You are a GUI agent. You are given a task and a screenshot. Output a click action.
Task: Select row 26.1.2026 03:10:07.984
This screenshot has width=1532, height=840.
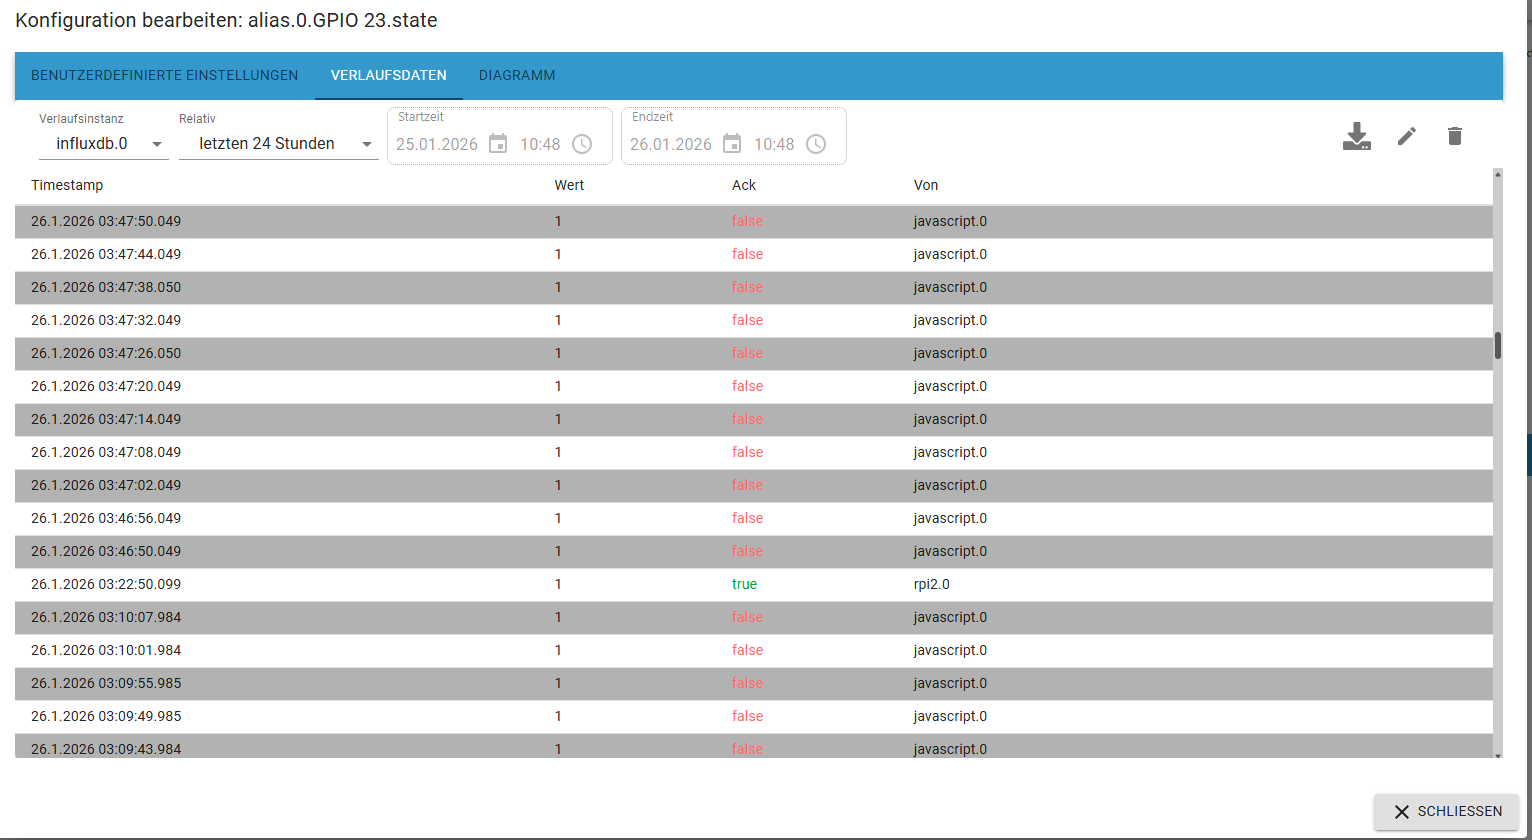pos(754,617)
